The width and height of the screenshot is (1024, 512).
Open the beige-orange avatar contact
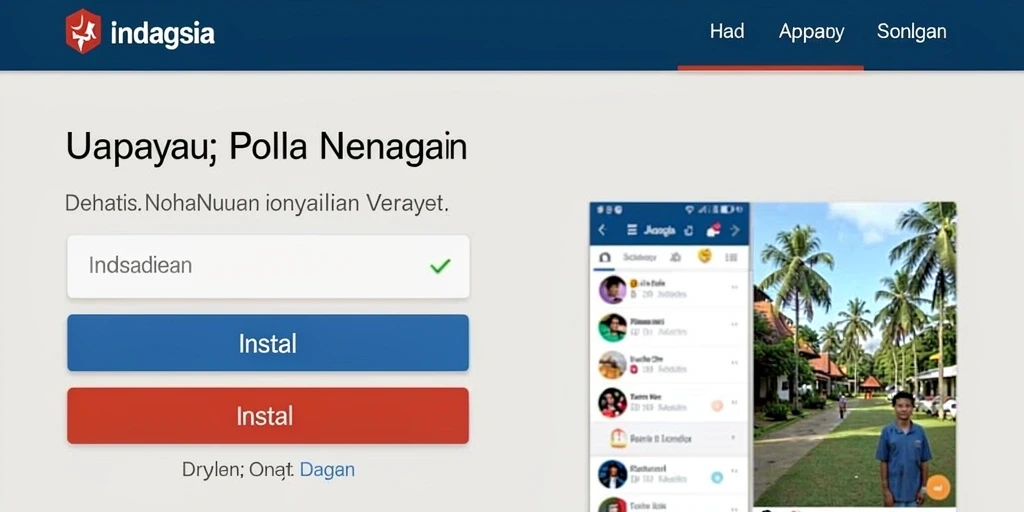pos(613,364)
